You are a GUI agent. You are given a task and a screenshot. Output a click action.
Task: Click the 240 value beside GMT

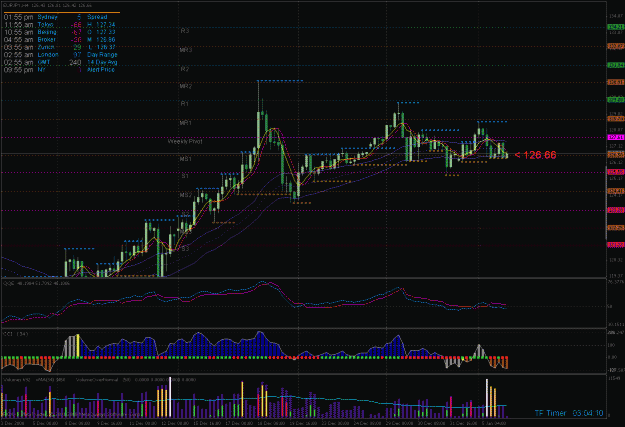pos(75,62)
